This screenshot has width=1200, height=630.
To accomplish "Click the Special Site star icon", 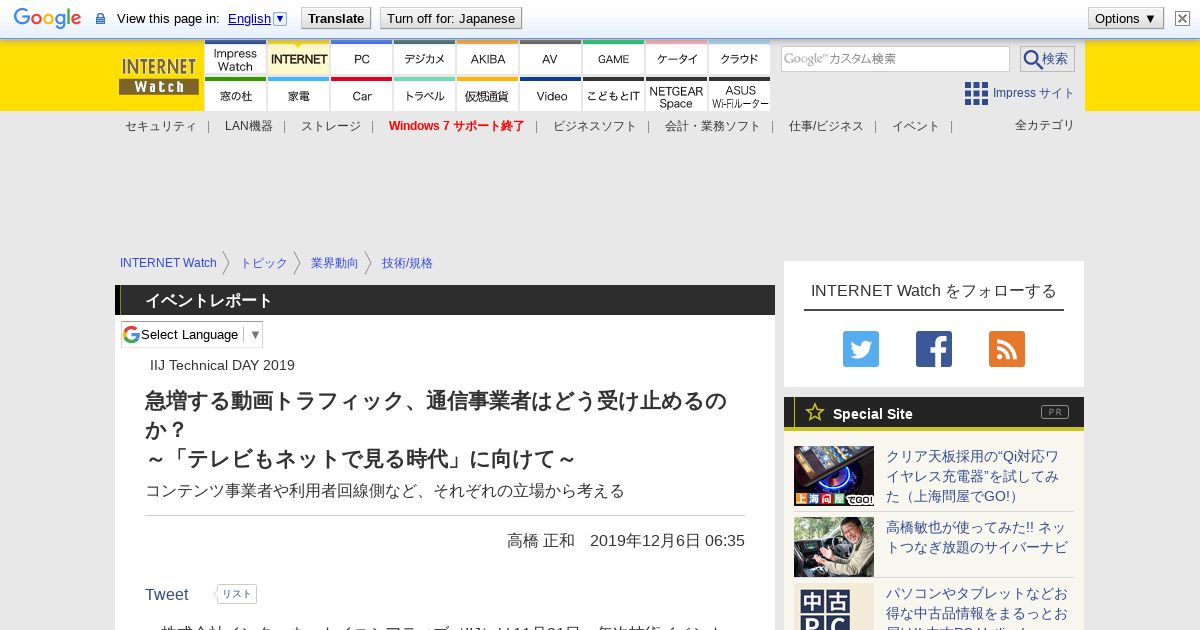I will 815,412.
